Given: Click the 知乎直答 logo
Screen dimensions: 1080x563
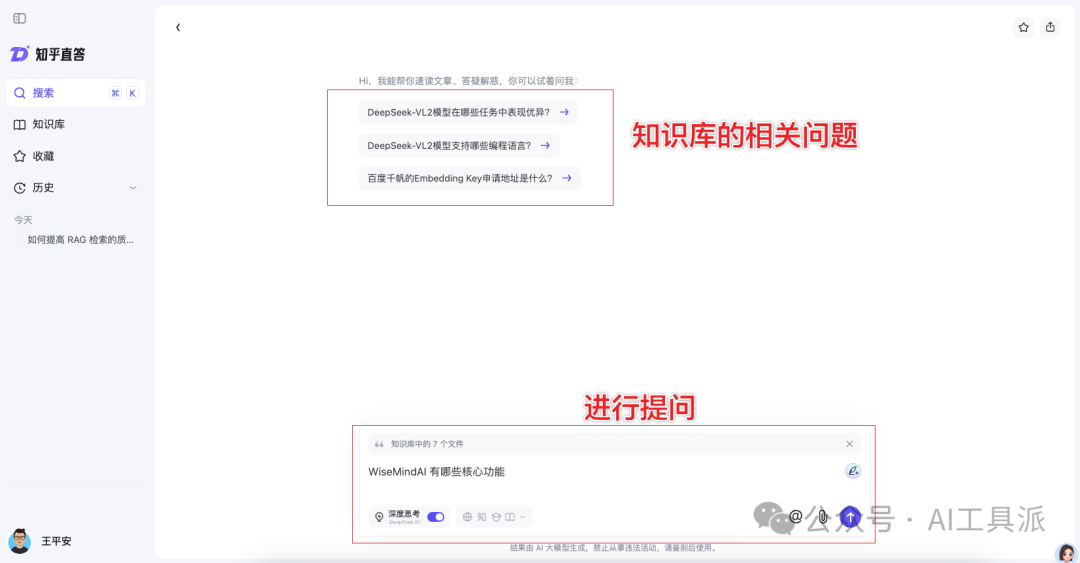Looking at the screenshot, I should click(48, 54).
